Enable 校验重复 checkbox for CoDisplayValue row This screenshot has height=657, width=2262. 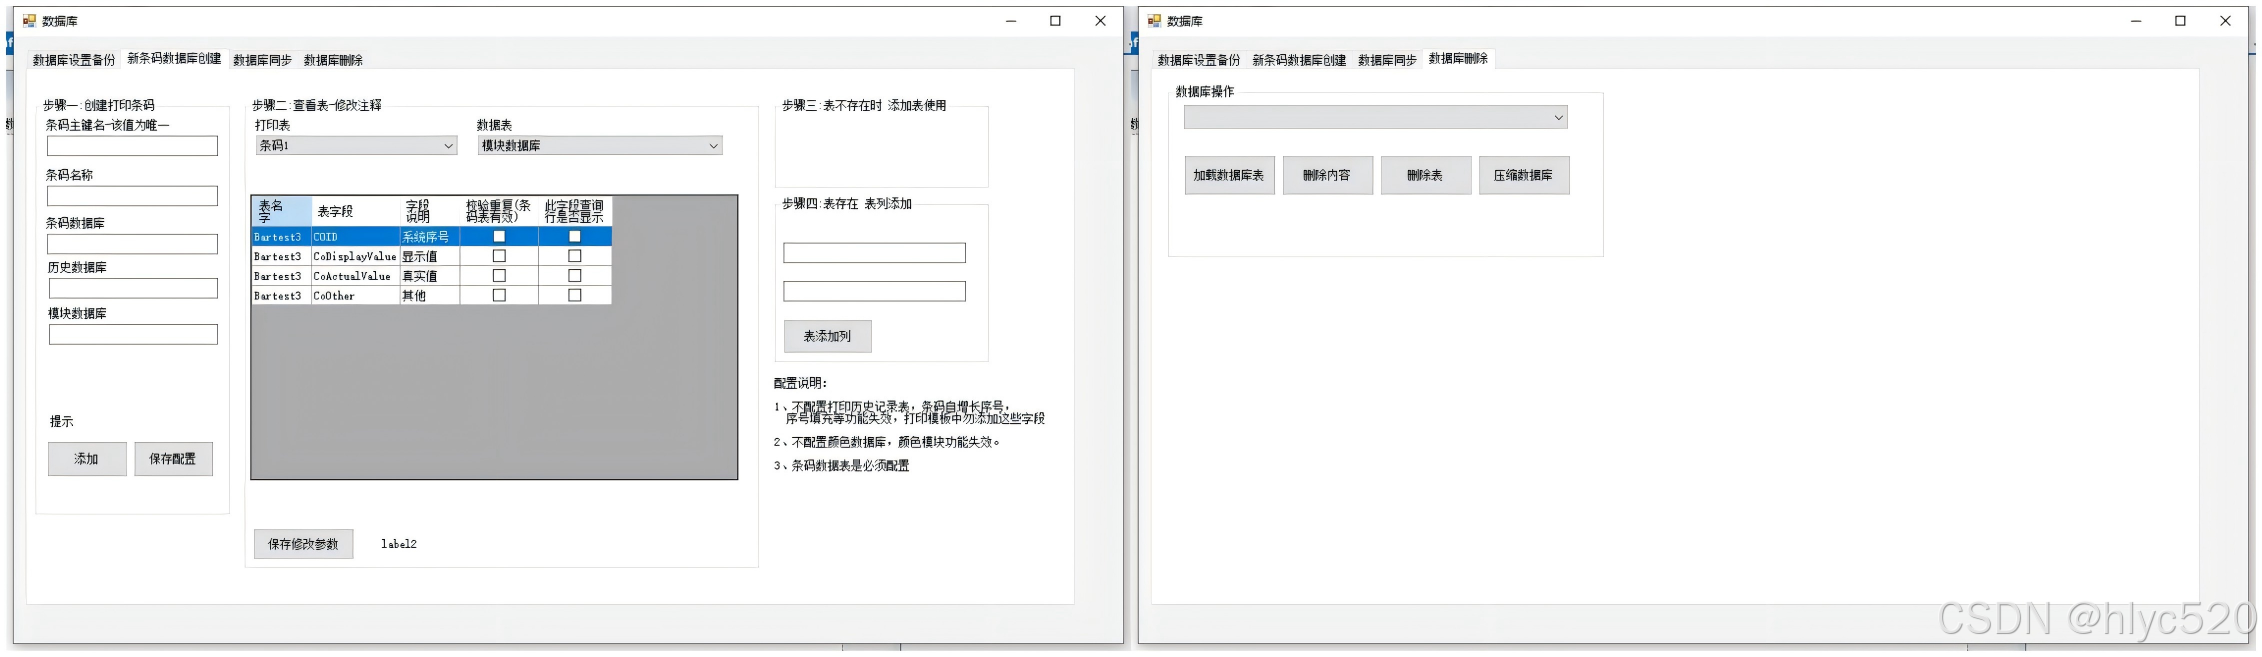pos(499,256)
